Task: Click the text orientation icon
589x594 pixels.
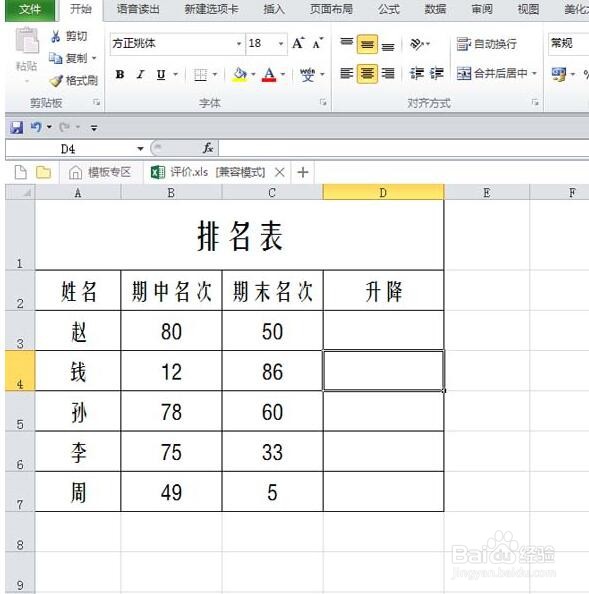Action: coord(417,44)
